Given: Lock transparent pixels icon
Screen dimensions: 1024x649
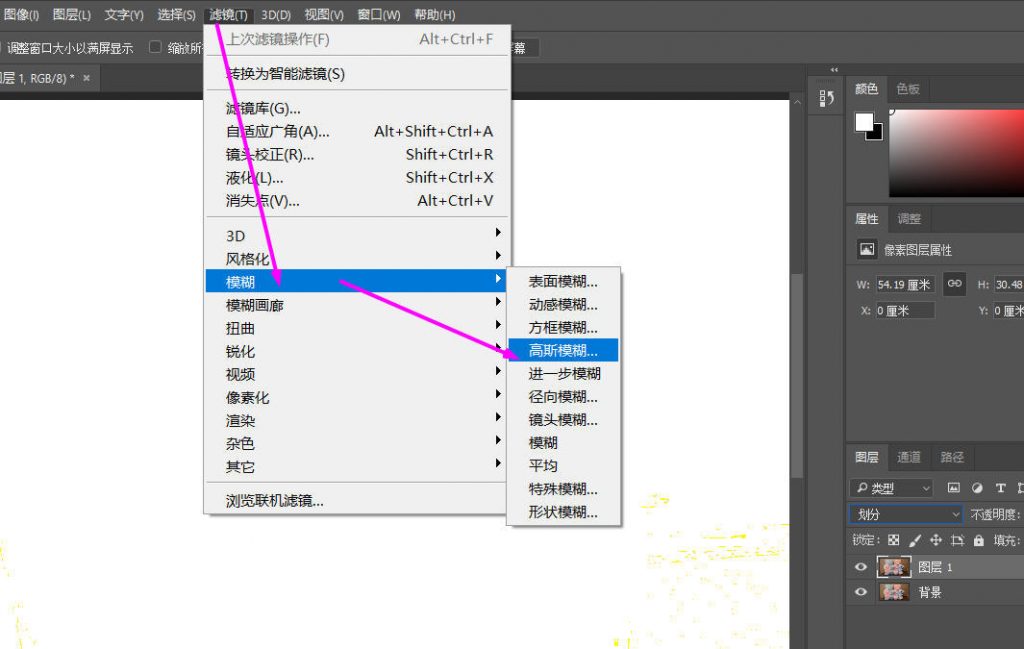Looking at the screenshot, I should click(893, 540).
